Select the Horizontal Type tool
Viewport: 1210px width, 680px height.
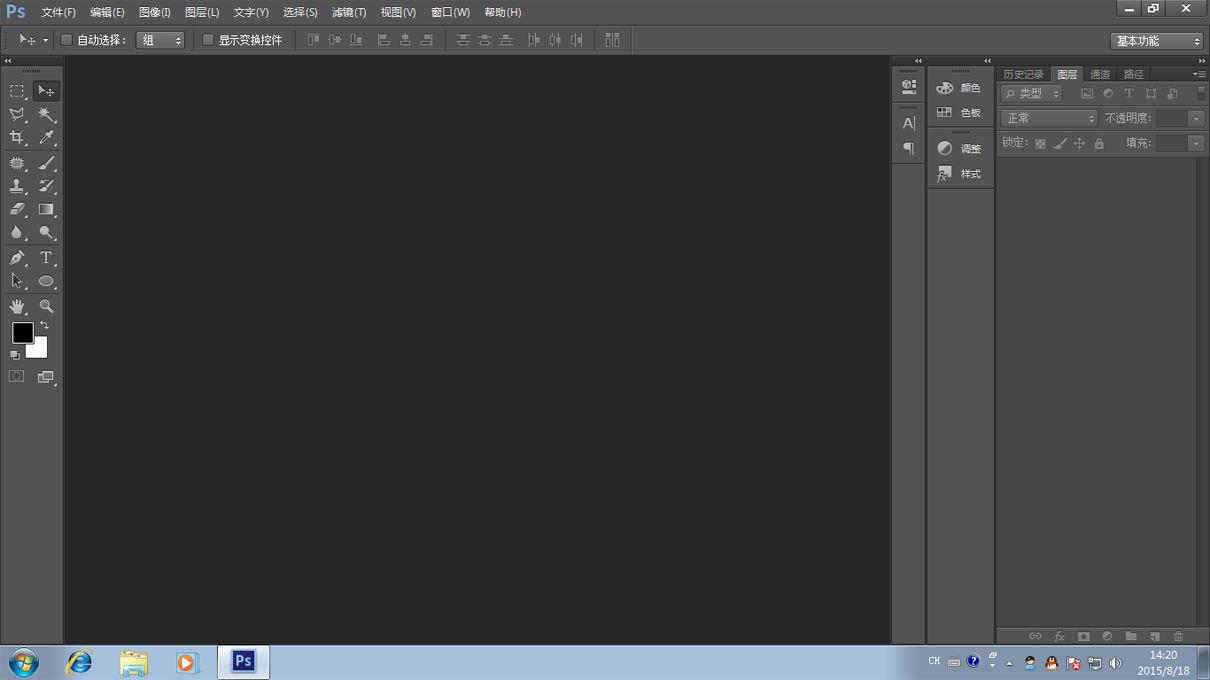click(46, 258)
